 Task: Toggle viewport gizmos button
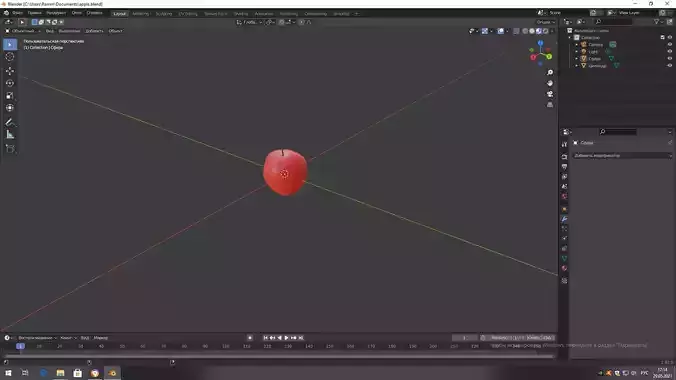click(485, 31)
